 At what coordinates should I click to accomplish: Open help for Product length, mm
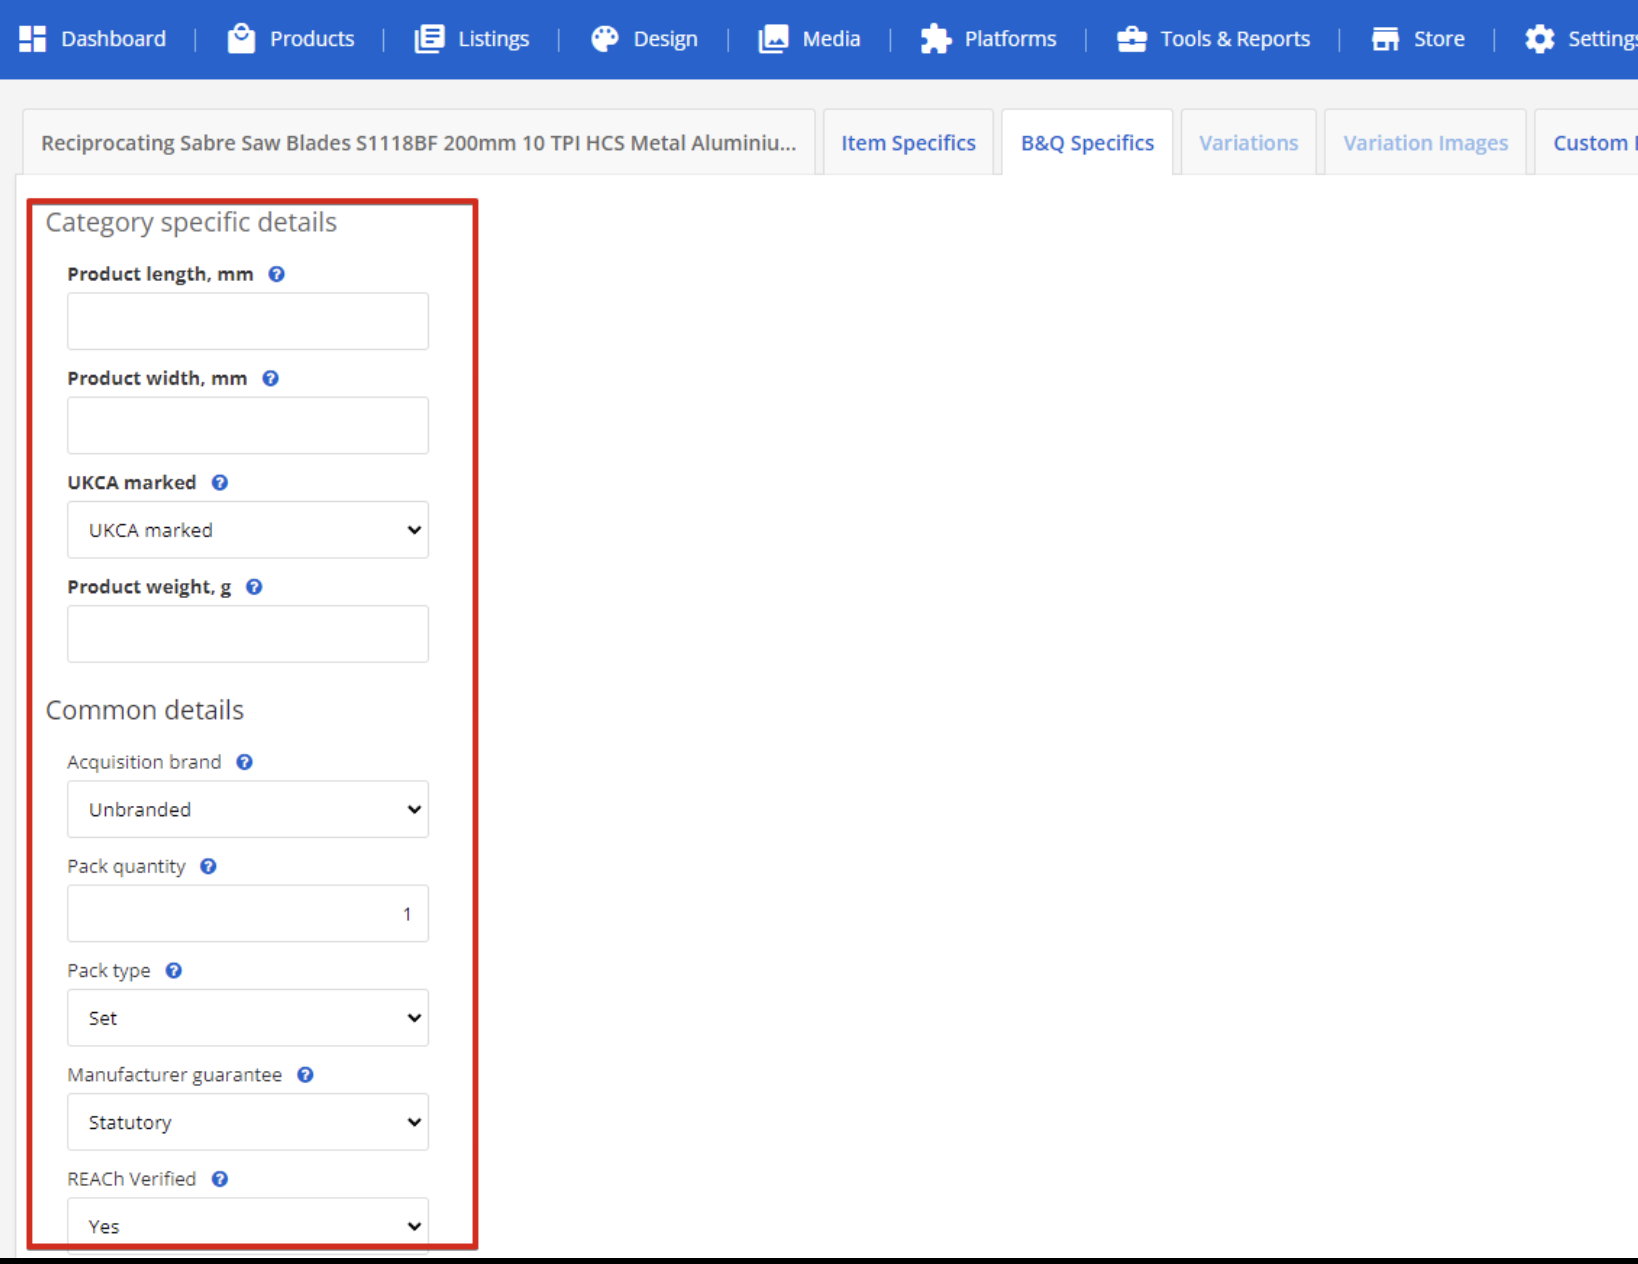click(x=277, y=274)
